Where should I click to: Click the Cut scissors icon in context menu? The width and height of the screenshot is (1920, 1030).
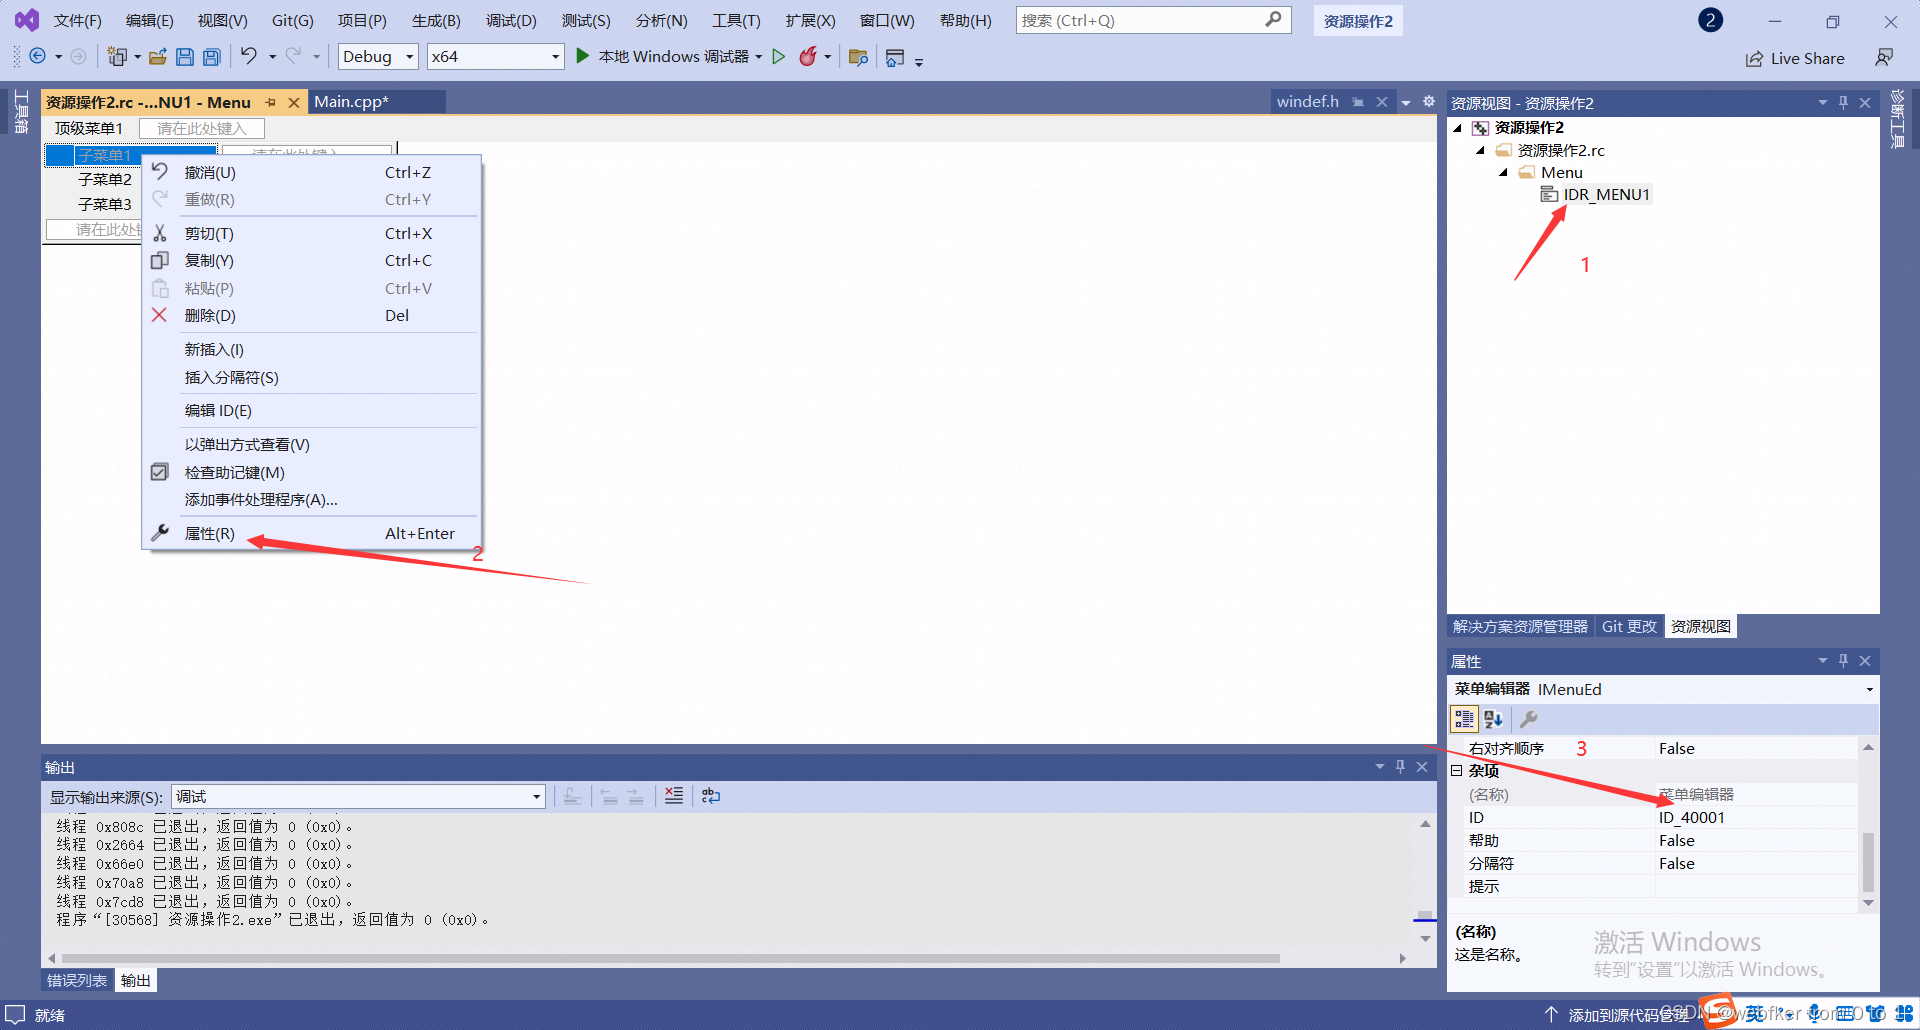click(160, 233)
